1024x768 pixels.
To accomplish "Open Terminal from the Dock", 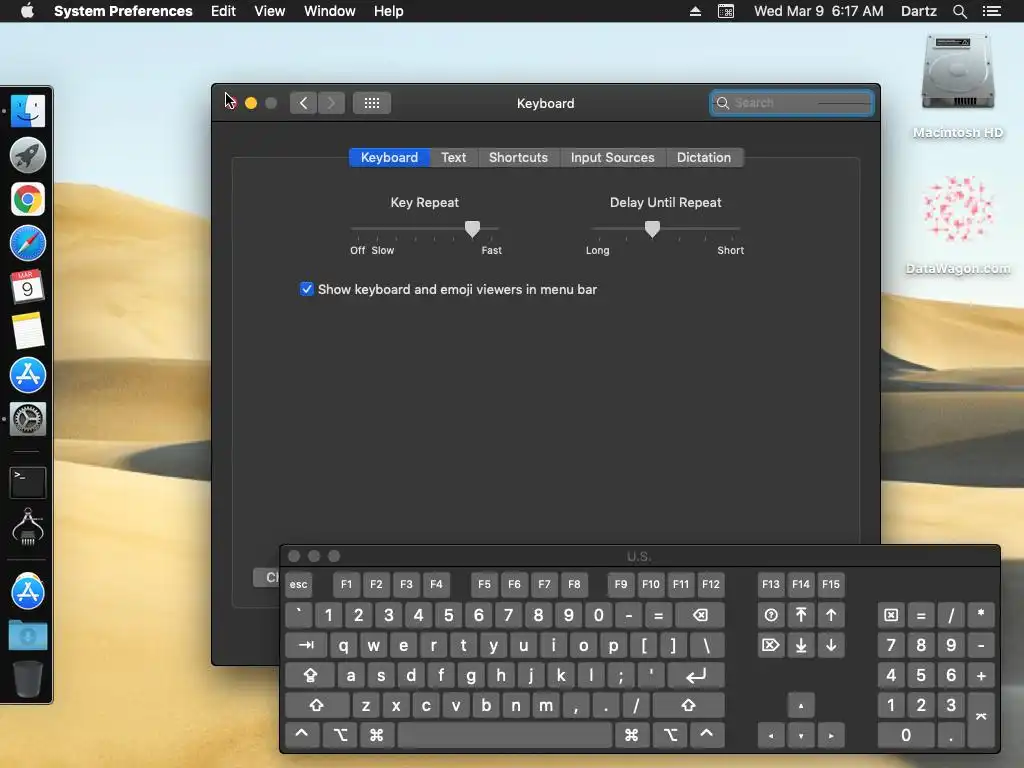I will point(27,483).
